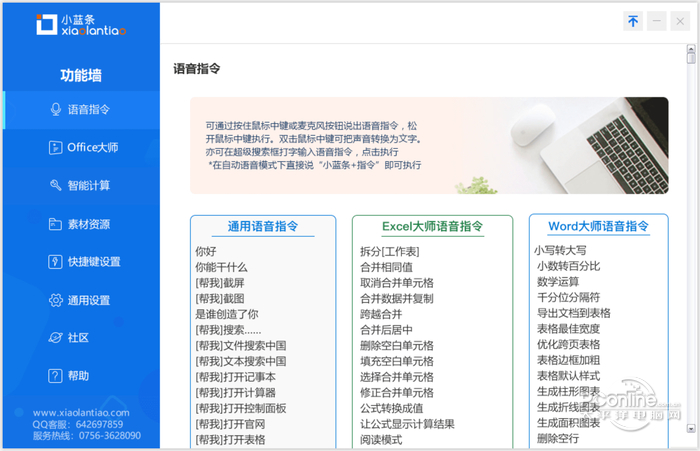
Task: Click the 社区 planet icon
Action: point(55,338)
